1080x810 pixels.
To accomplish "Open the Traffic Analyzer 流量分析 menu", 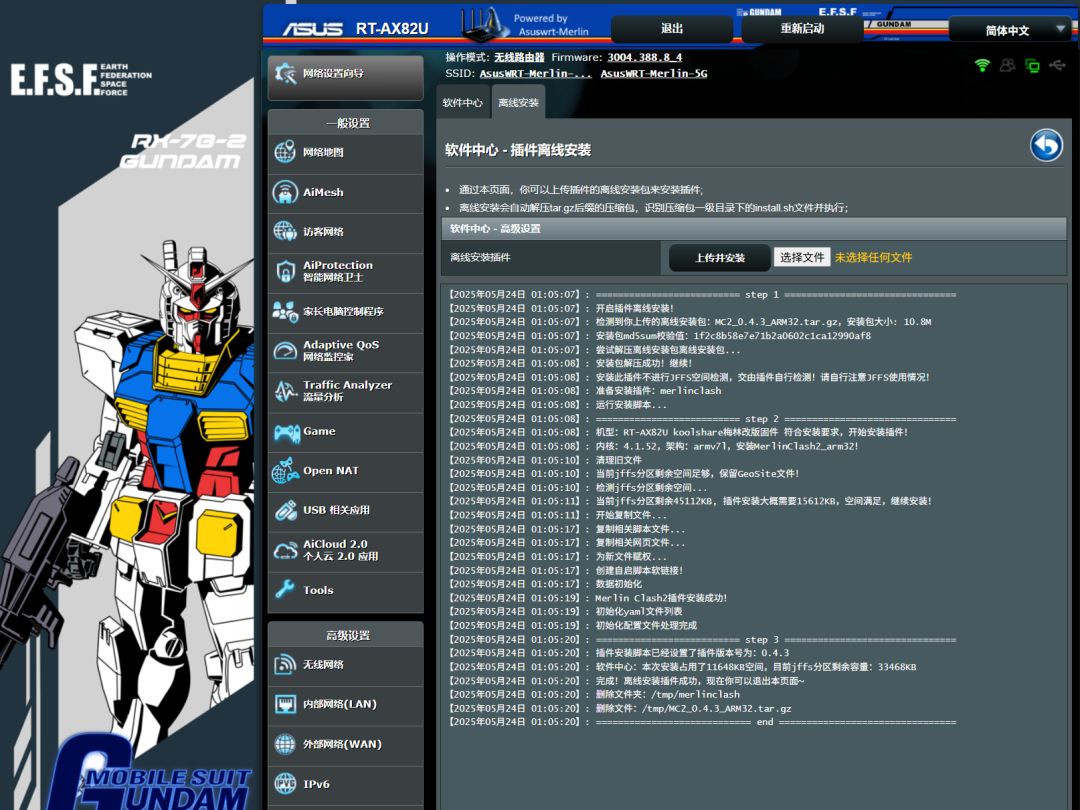I will (346, 391).
